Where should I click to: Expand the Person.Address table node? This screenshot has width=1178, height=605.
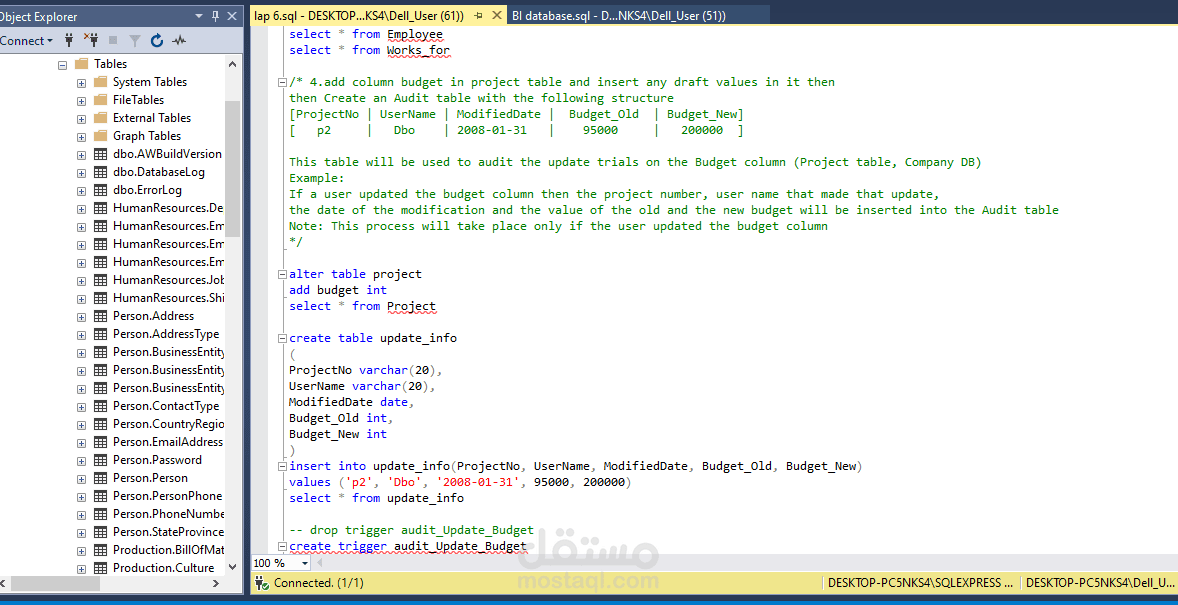click(x=81, y=316)
